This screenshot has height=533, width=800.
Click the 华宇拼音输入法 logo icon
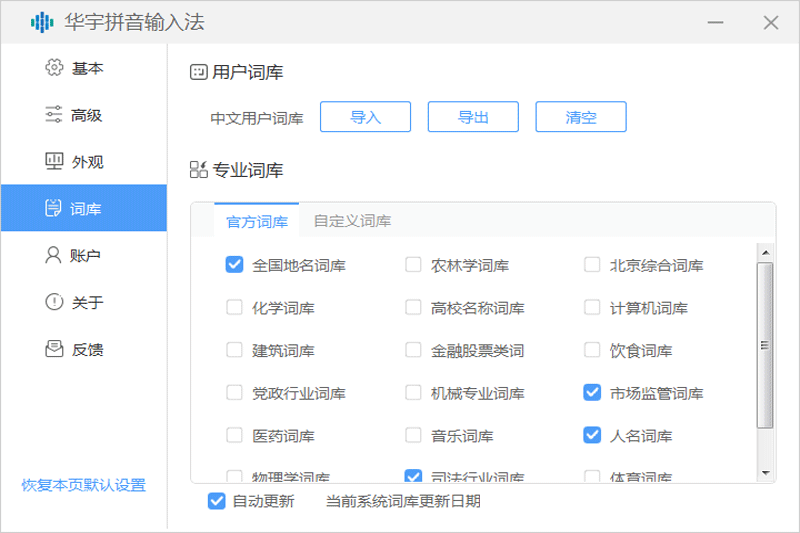[x=42, y=22]
